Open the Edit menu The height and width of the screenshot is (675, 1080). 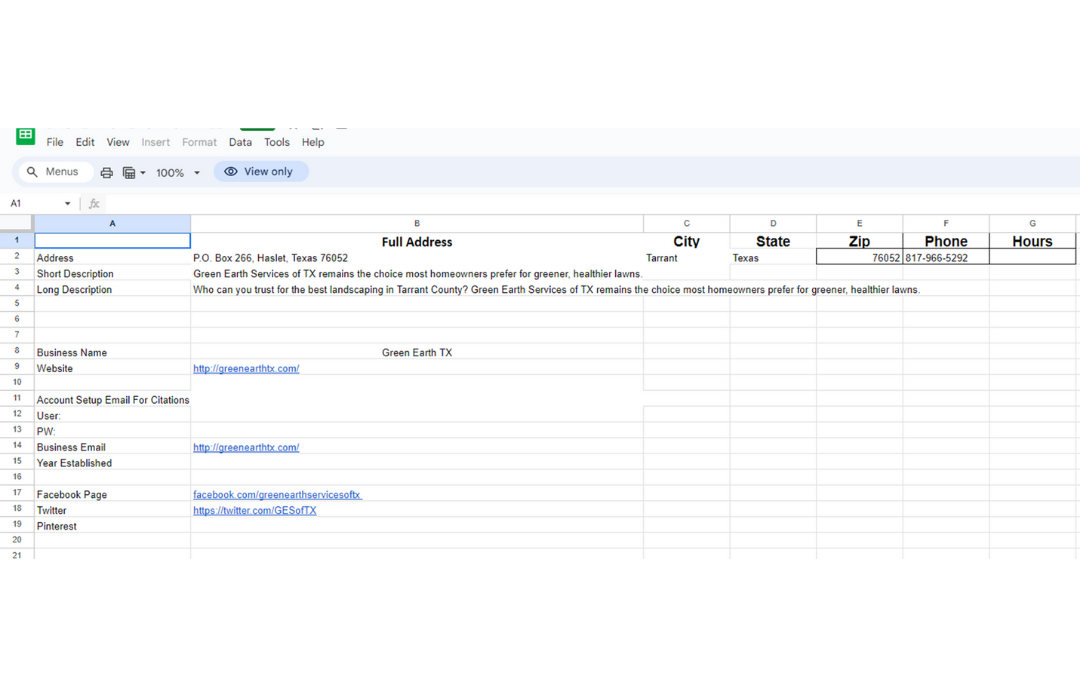click(85, 142)
